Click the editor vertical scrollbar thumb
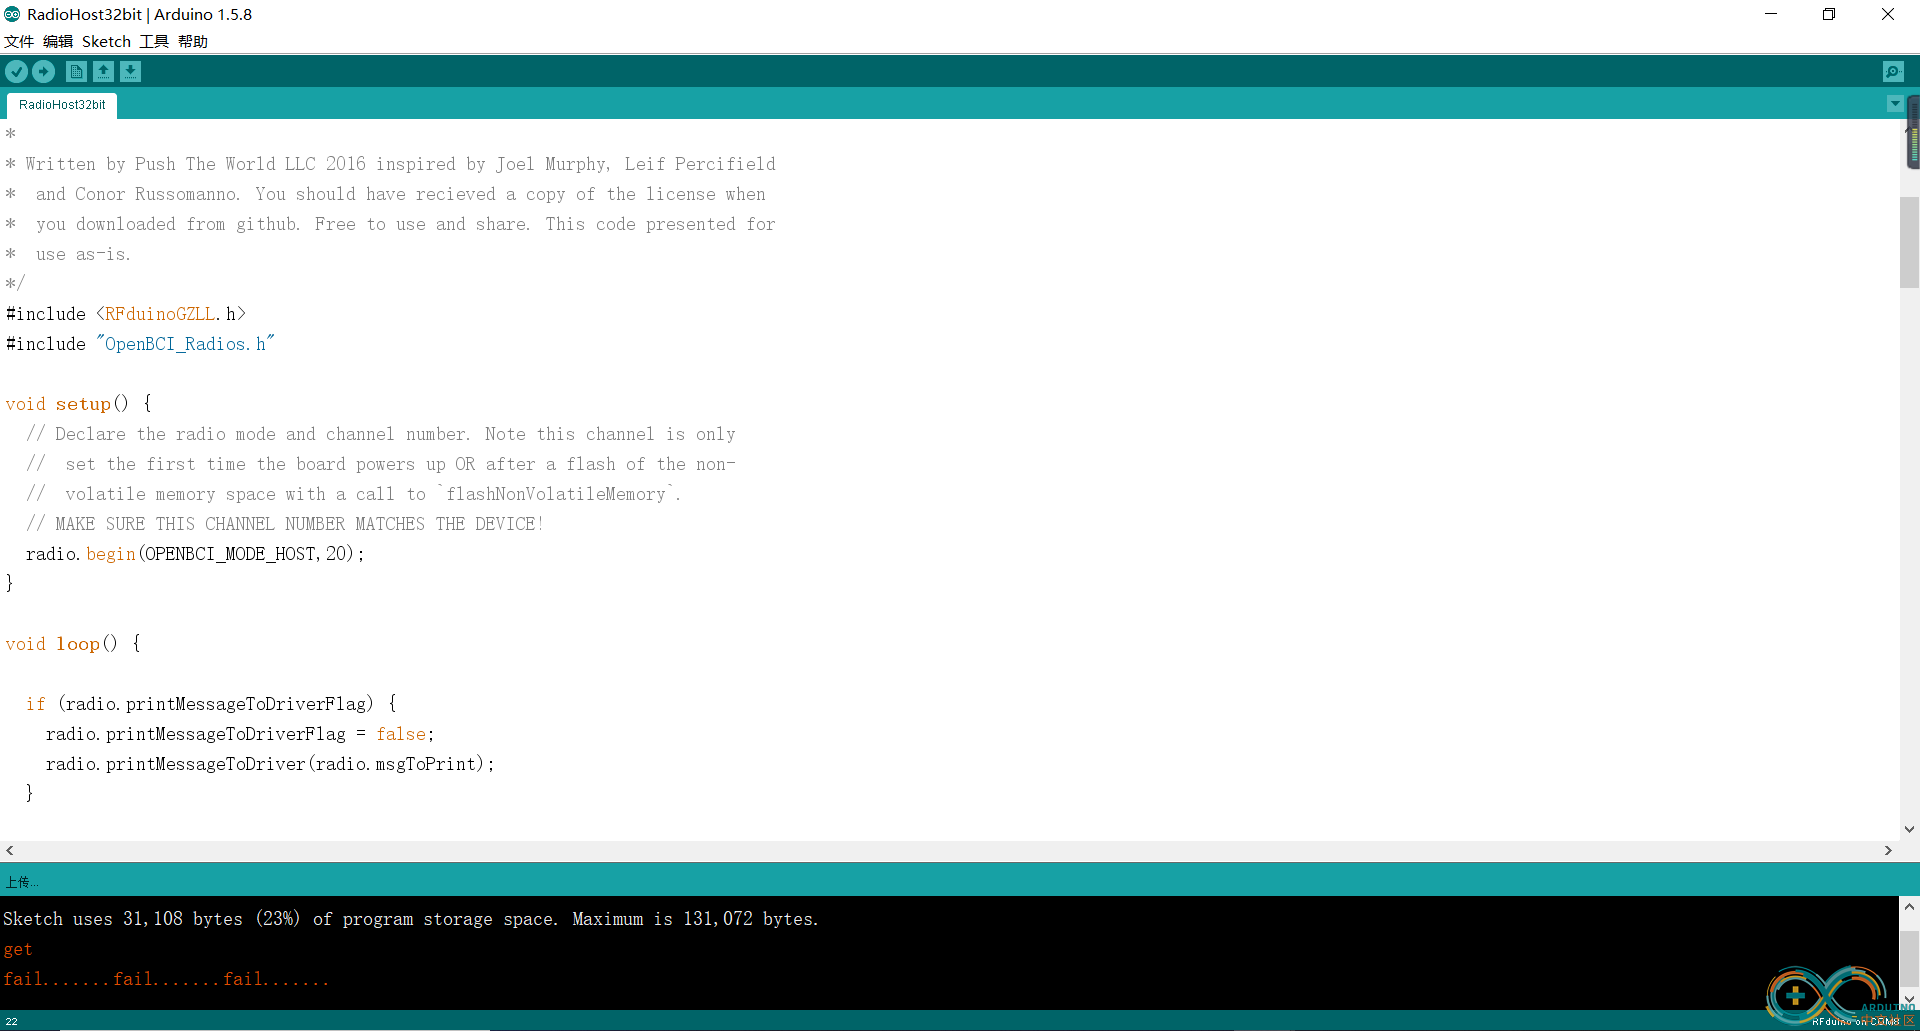 (1909, 242)
